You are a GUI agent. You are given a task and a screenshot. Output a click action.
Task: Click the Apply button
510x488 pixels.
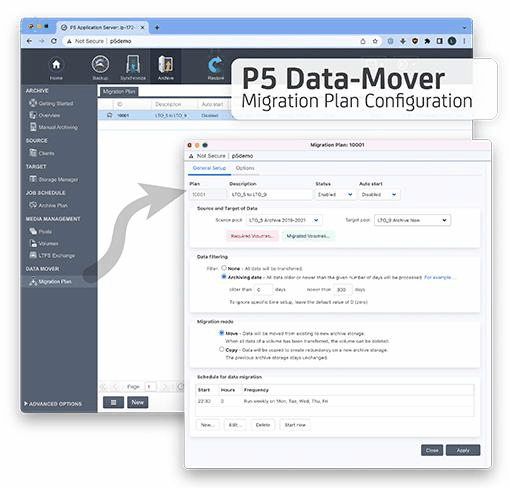click(x=463, y=450)
